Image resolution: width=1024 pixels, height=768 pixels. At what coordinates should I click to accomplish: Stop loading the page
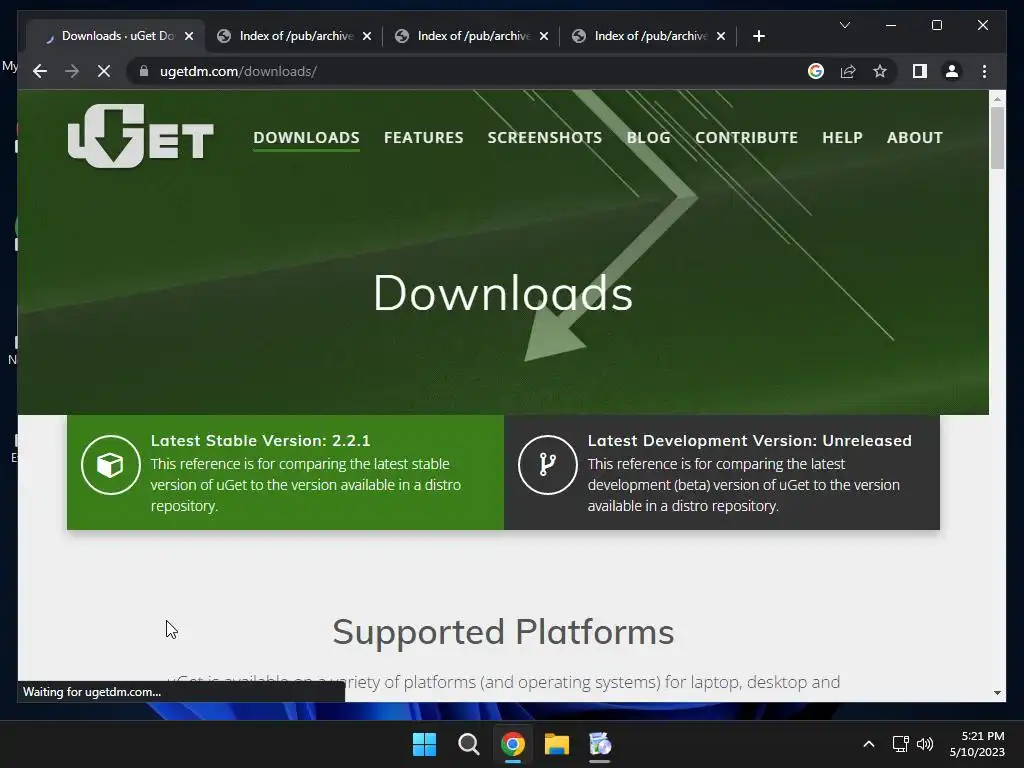(104, 71)
